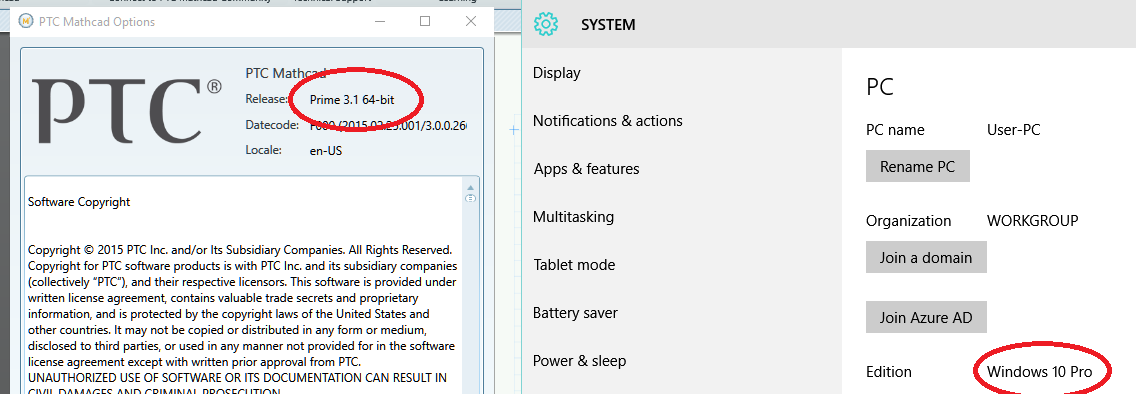
Task: Open Notifications & actions settings
Action: (607, 121)
